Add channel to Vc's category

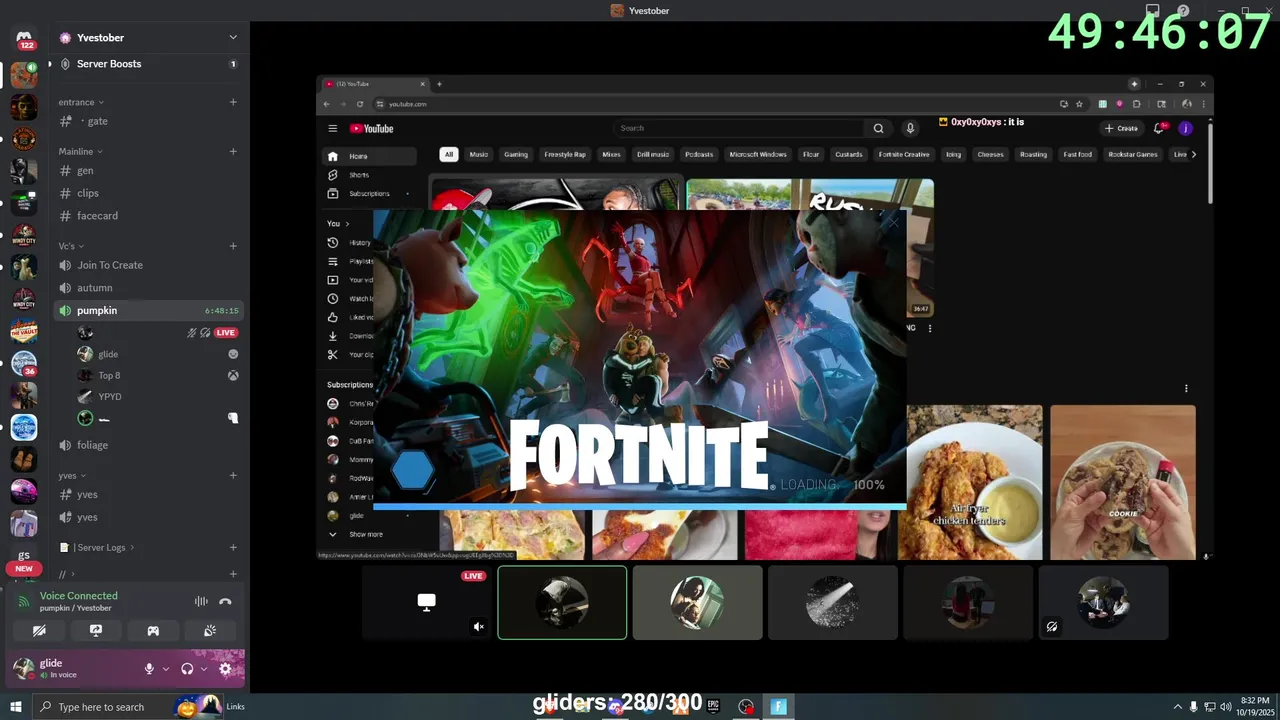pyautogui.click(x=233, y=246)
